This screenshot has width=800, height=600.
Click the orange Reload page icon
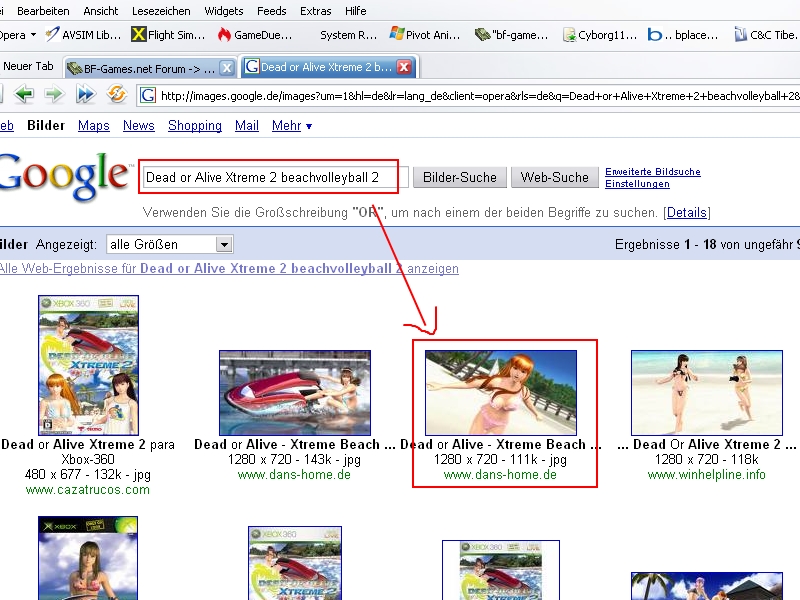point(116,94)
